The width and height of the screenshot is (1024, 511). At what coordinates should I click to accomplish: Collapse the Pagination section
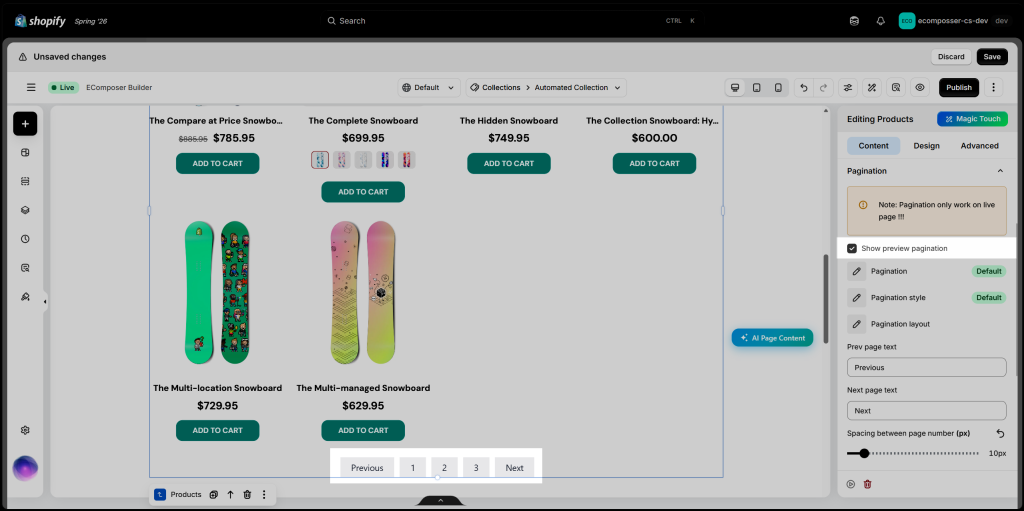[1000, 171]
